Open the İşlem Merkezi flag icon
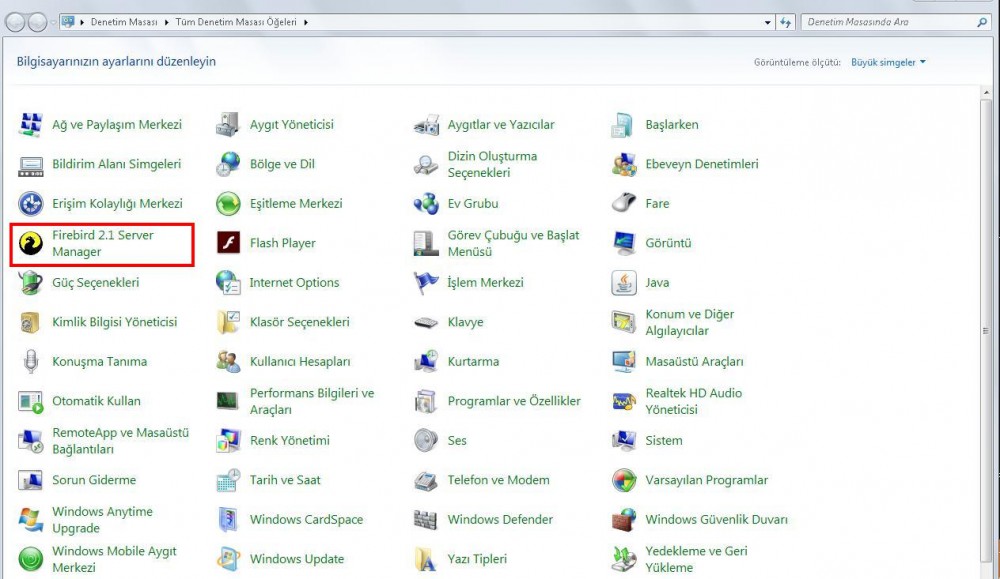 425,282
